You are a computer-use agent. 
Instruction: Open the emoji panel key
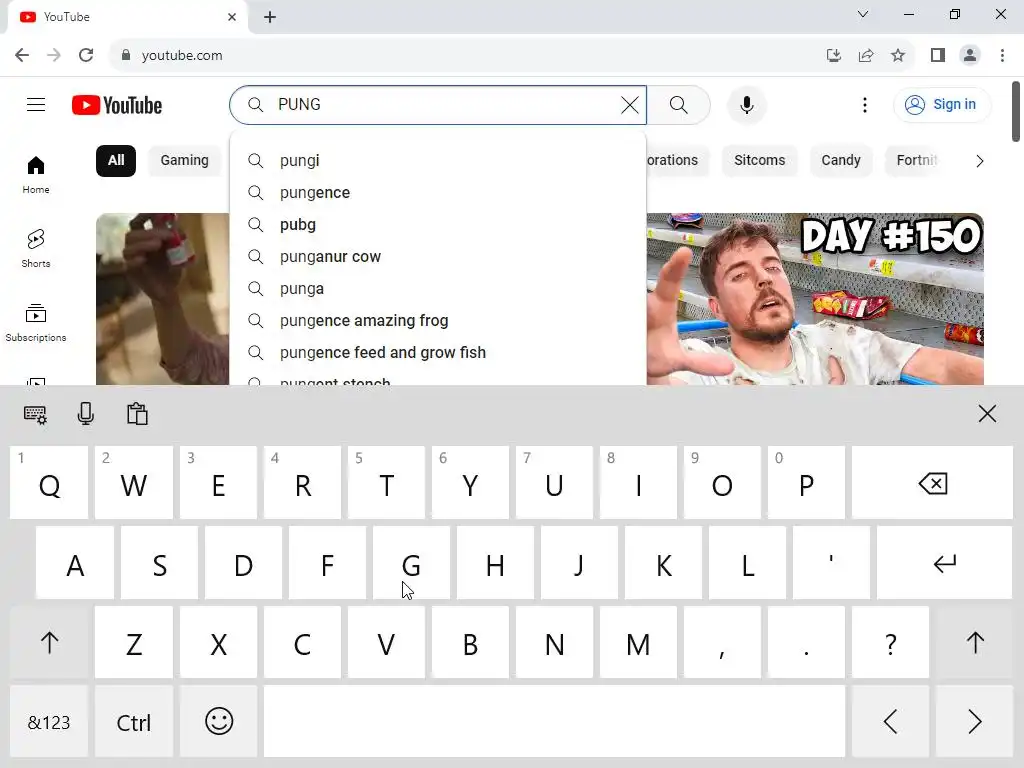(219, 722)
